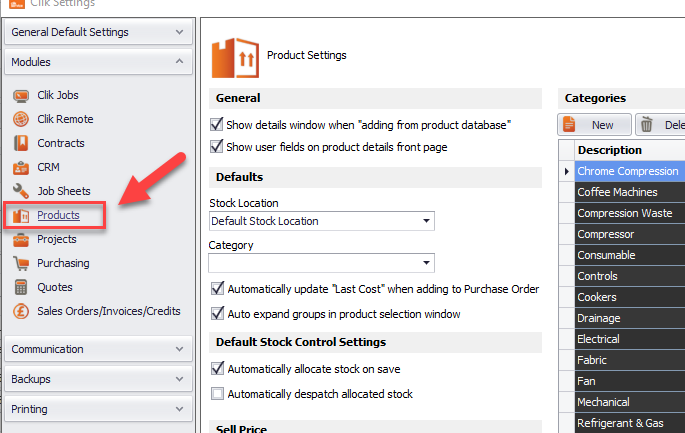Screen dimensions: 685x433
Task: Open the Projects module icon
Action: 21,239
